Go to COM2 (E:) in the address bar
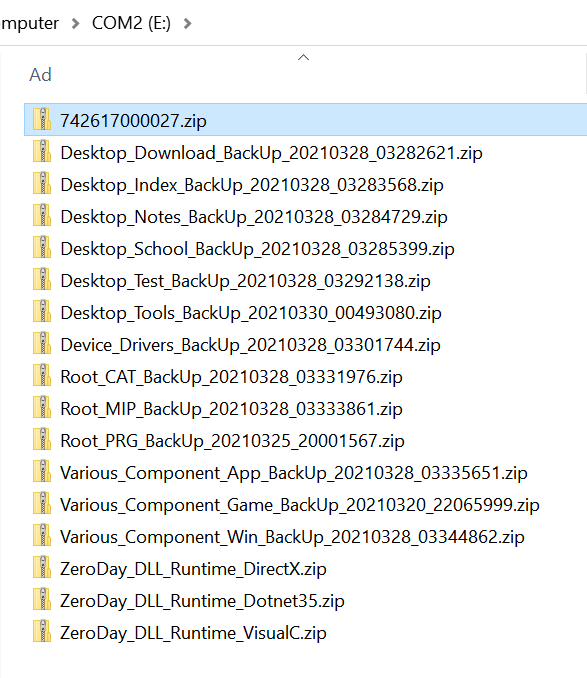 coord(131,23)
